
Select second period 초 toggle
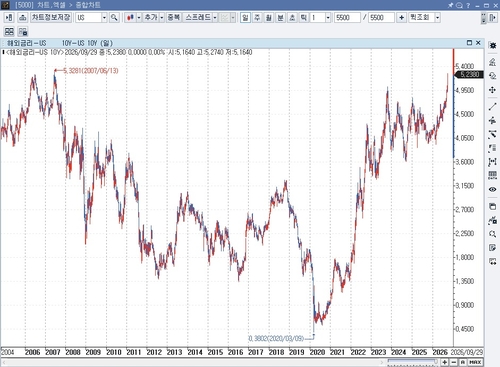pos(292,17)
